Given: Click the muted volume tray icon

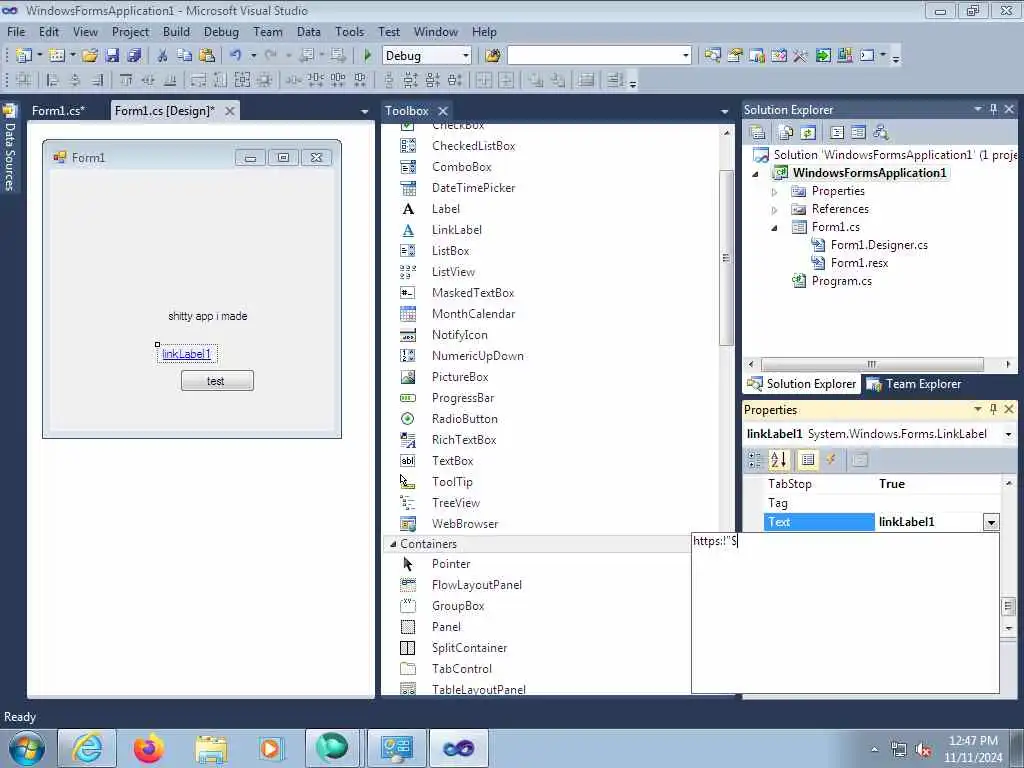Looking at the screenshot, I should (x=923, y=750).
